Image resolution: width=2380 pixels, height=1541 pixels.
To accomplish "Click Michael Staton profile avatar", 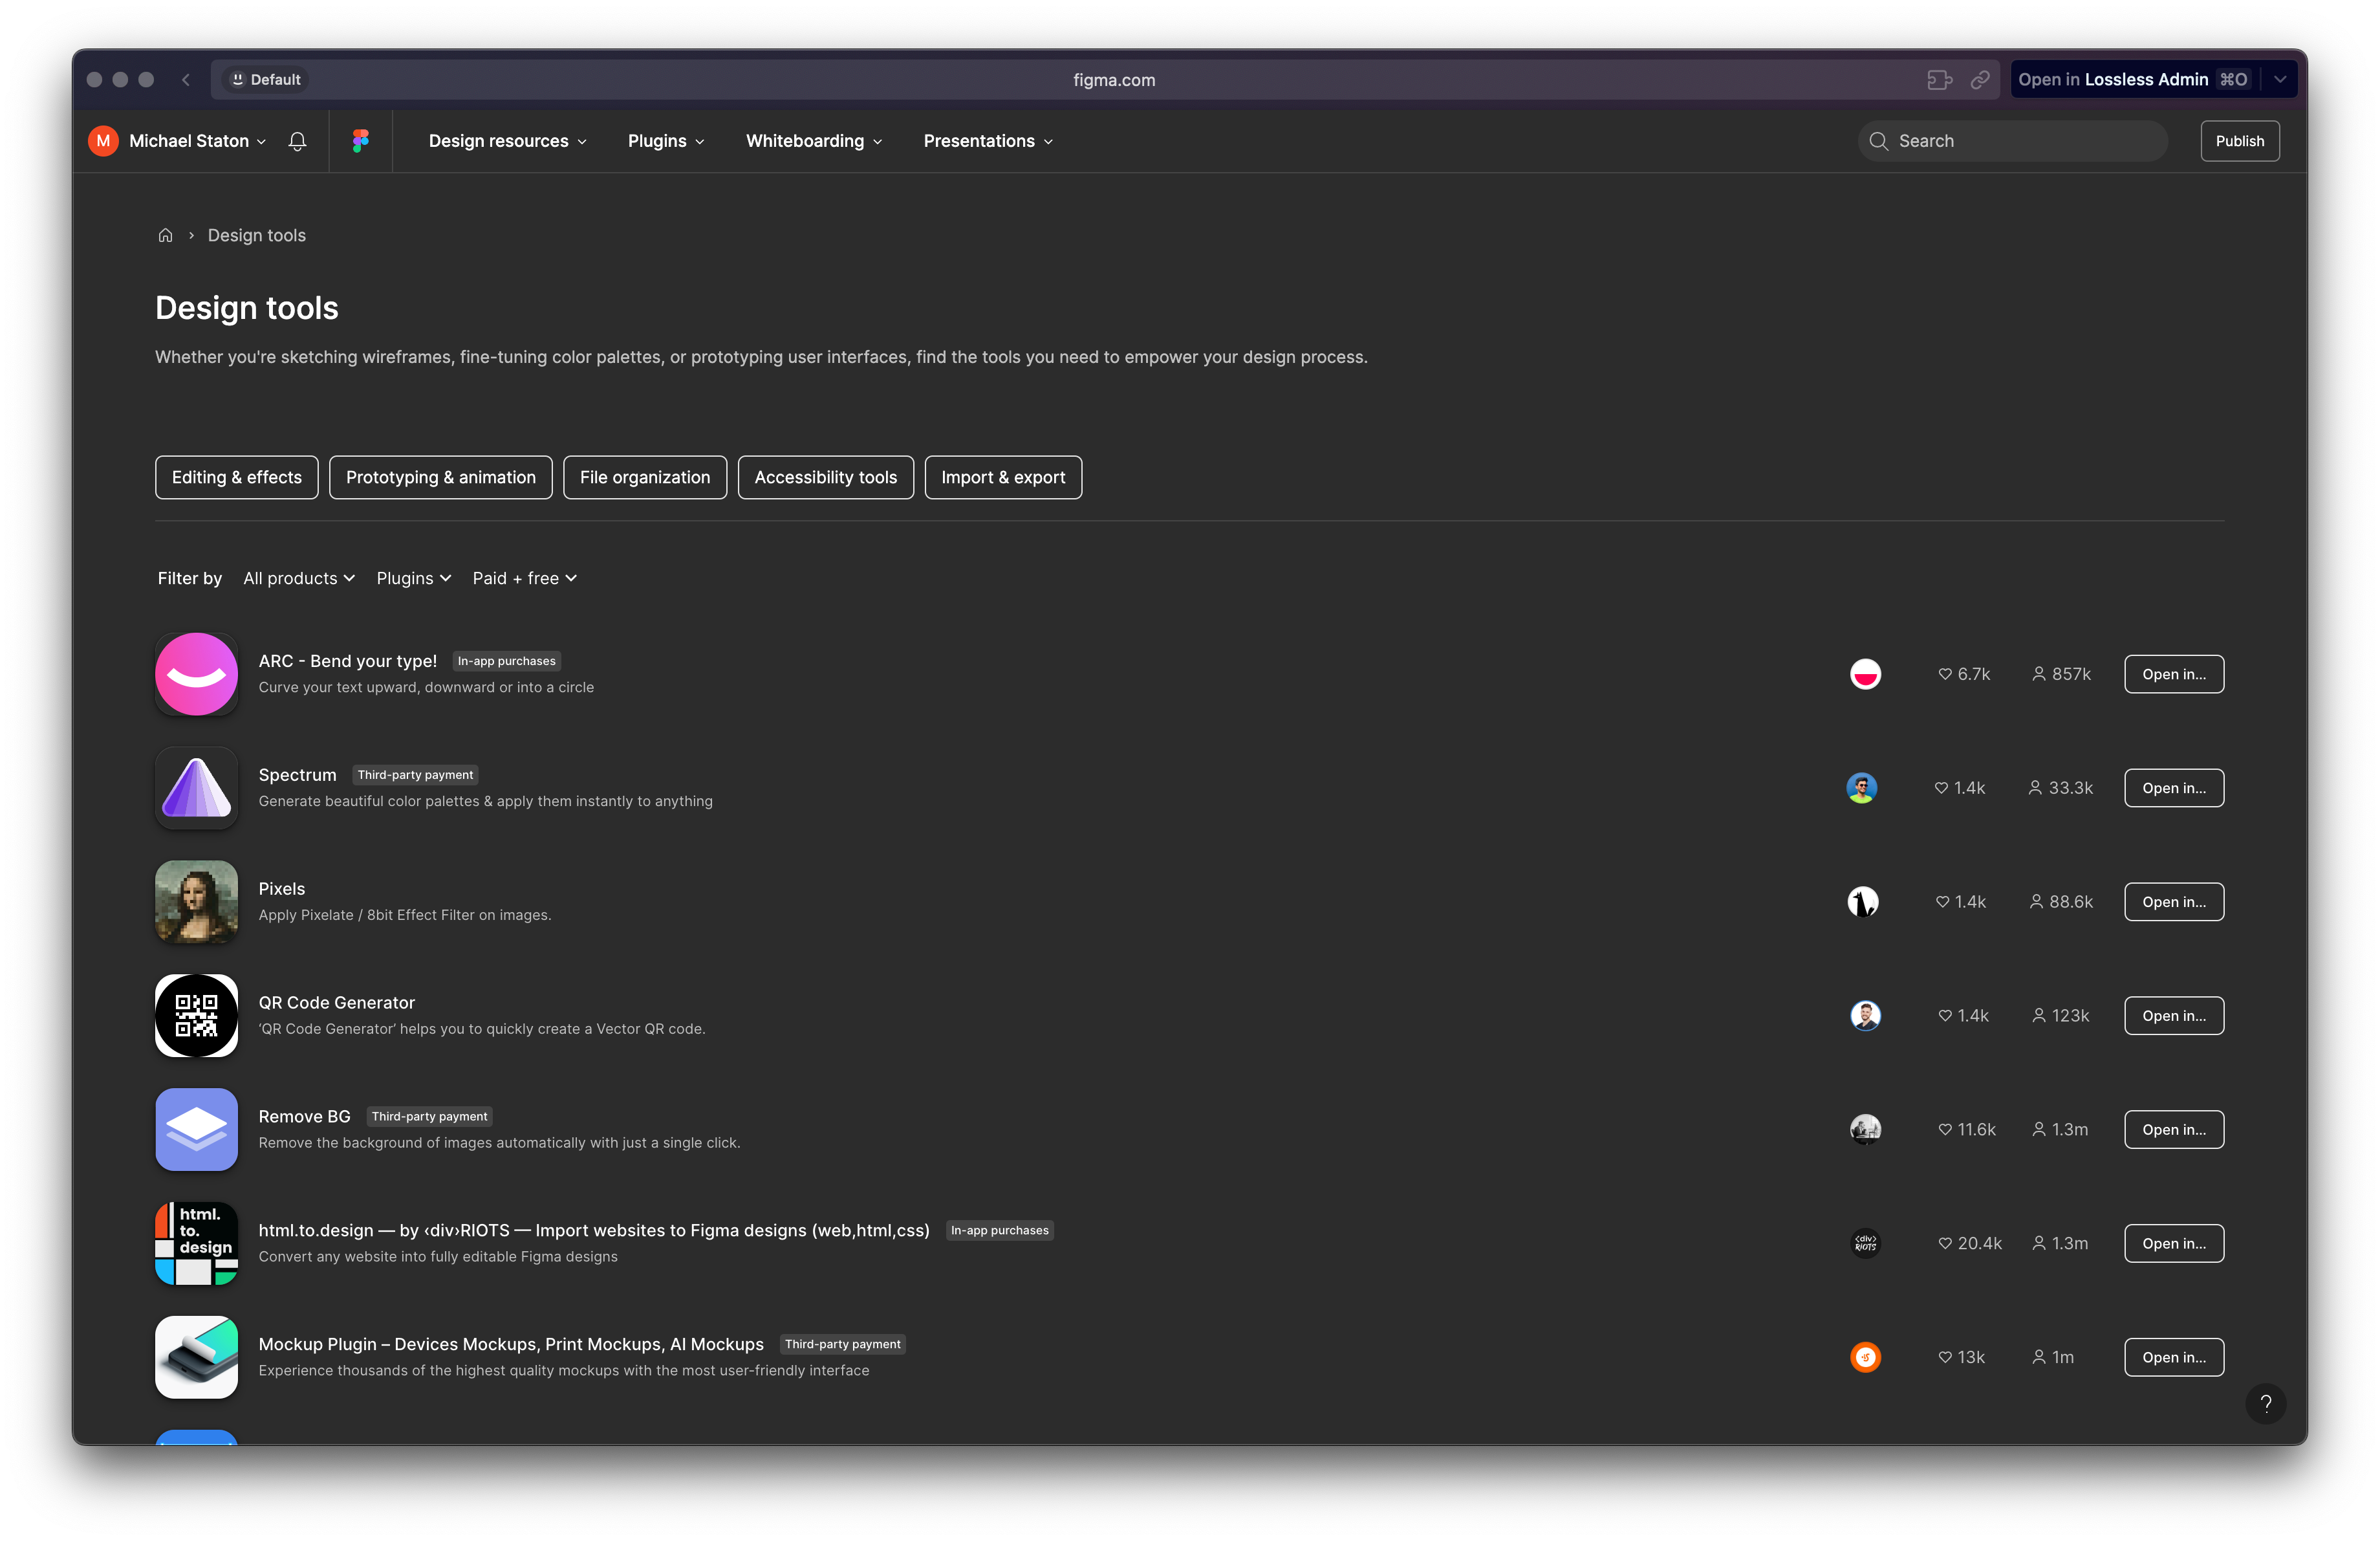I will [103, 141].
